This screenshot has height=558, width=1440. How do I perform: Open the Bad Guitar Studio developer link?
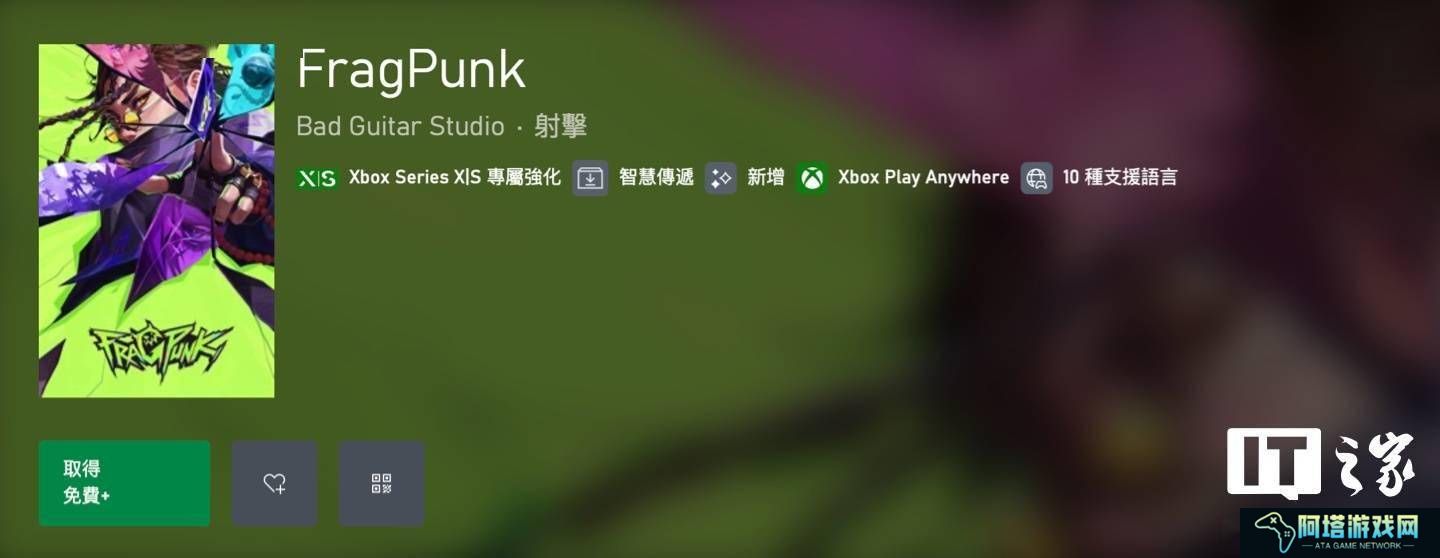(x=400, y=126)
